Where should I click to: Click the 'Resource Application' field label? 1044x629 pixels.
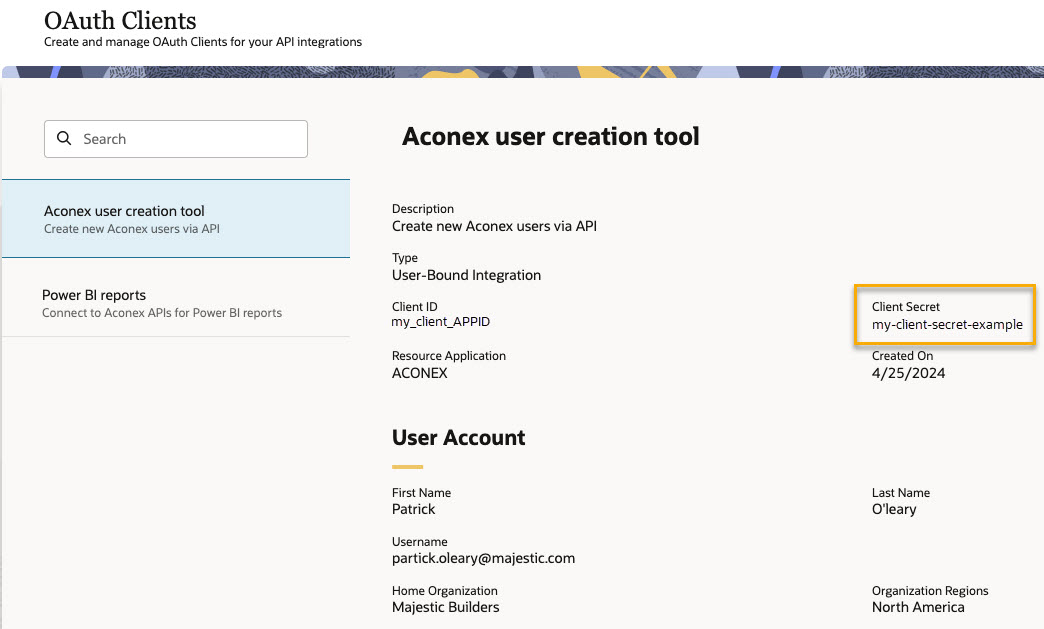pos(449,355)
